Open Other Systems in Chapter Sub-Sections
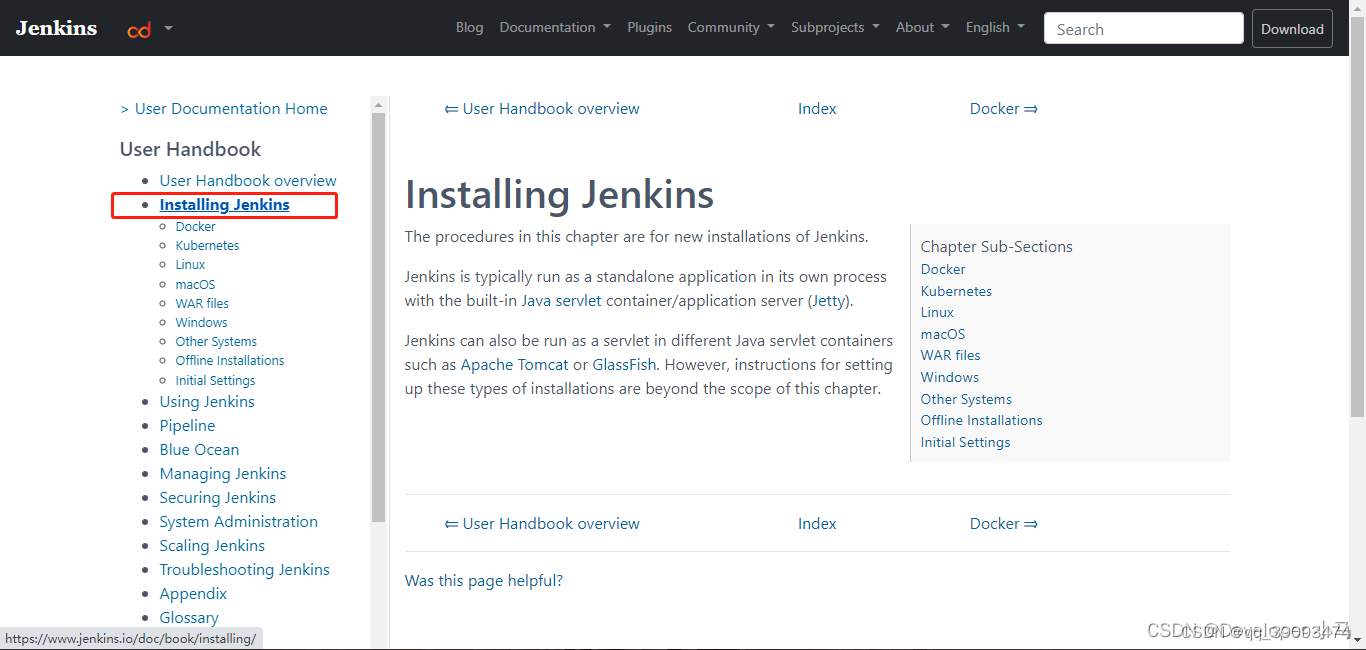 (x=966, y=399)
